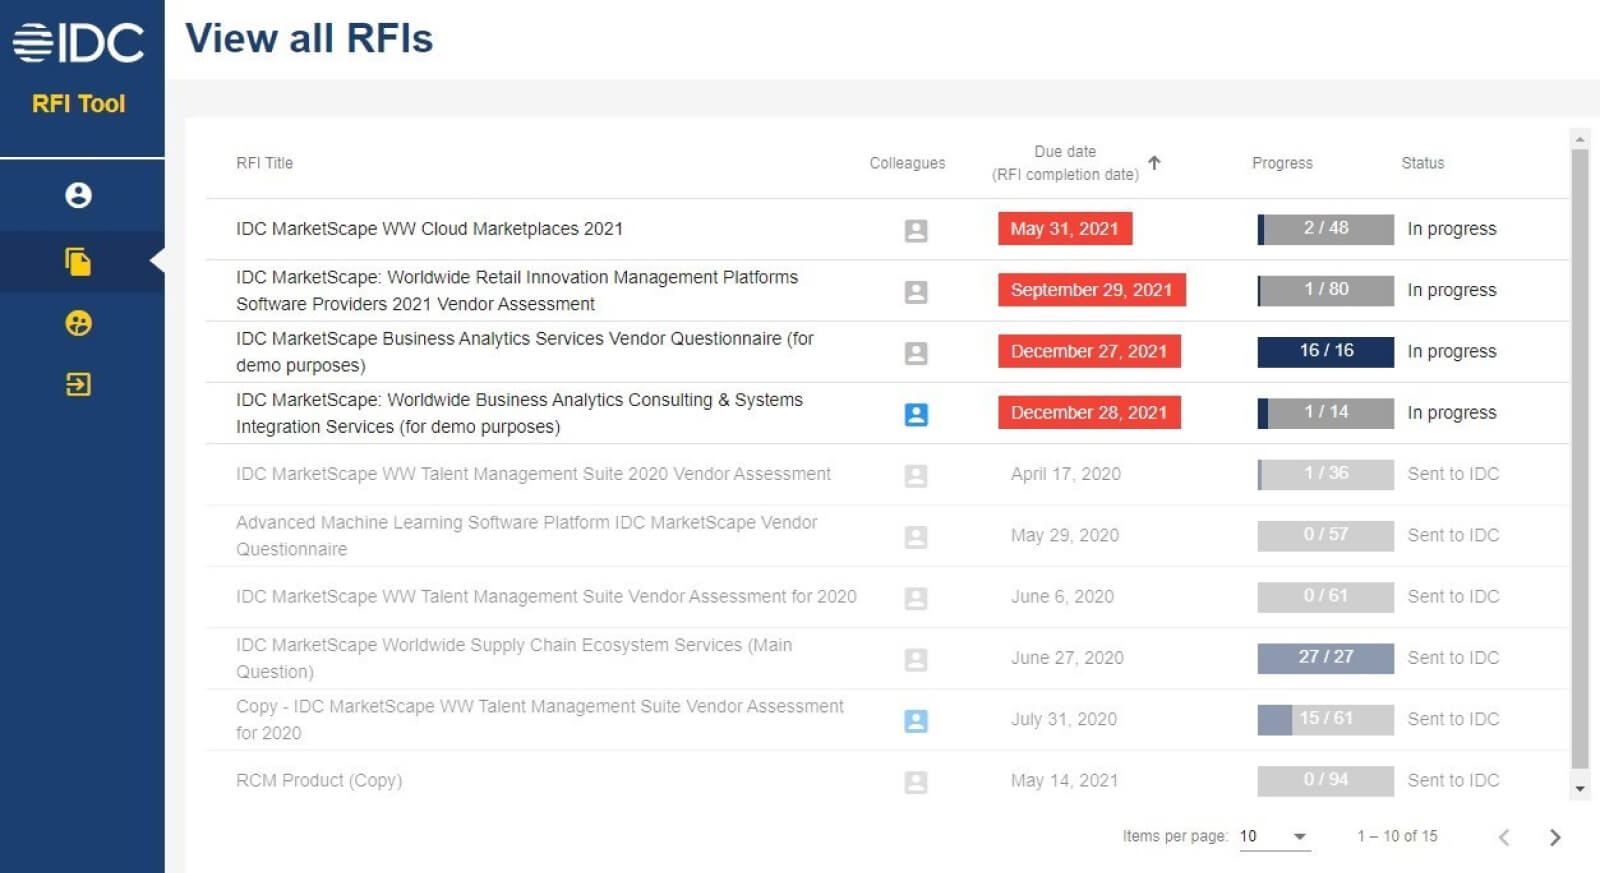Open Business Analytics Consulting & Systems Integration RFI
1600x873 pixels.
coord(519,413)
